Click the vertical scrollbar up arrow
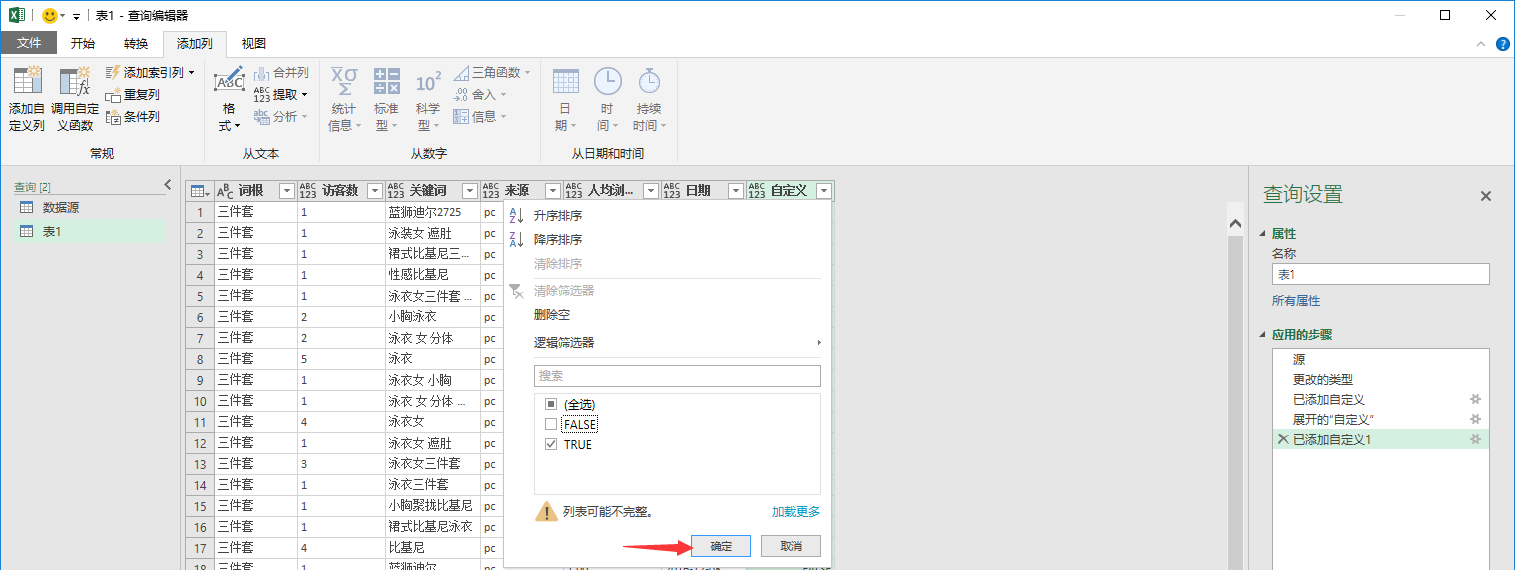 coord(1235,224)
